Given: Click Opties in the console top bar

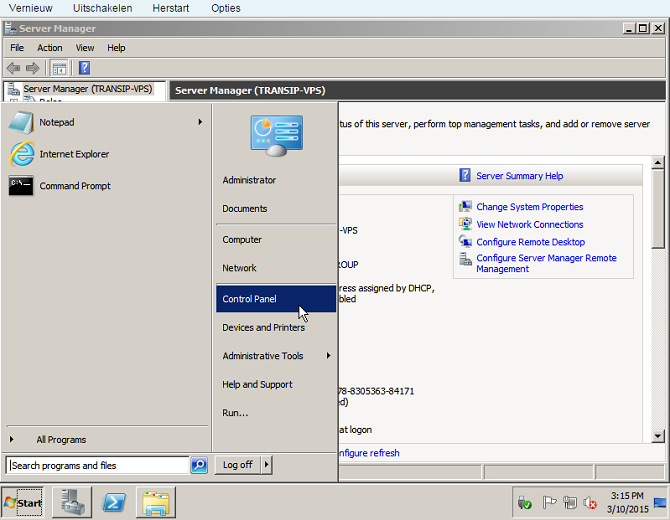Looking at the screenshot, I should 226,8.
